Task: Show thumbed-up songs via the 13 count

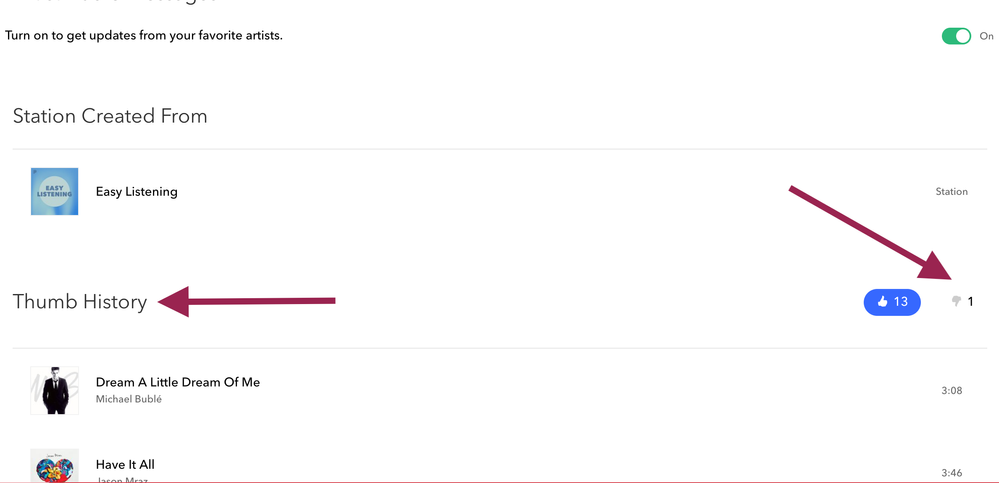Action: tap(901, 301)
